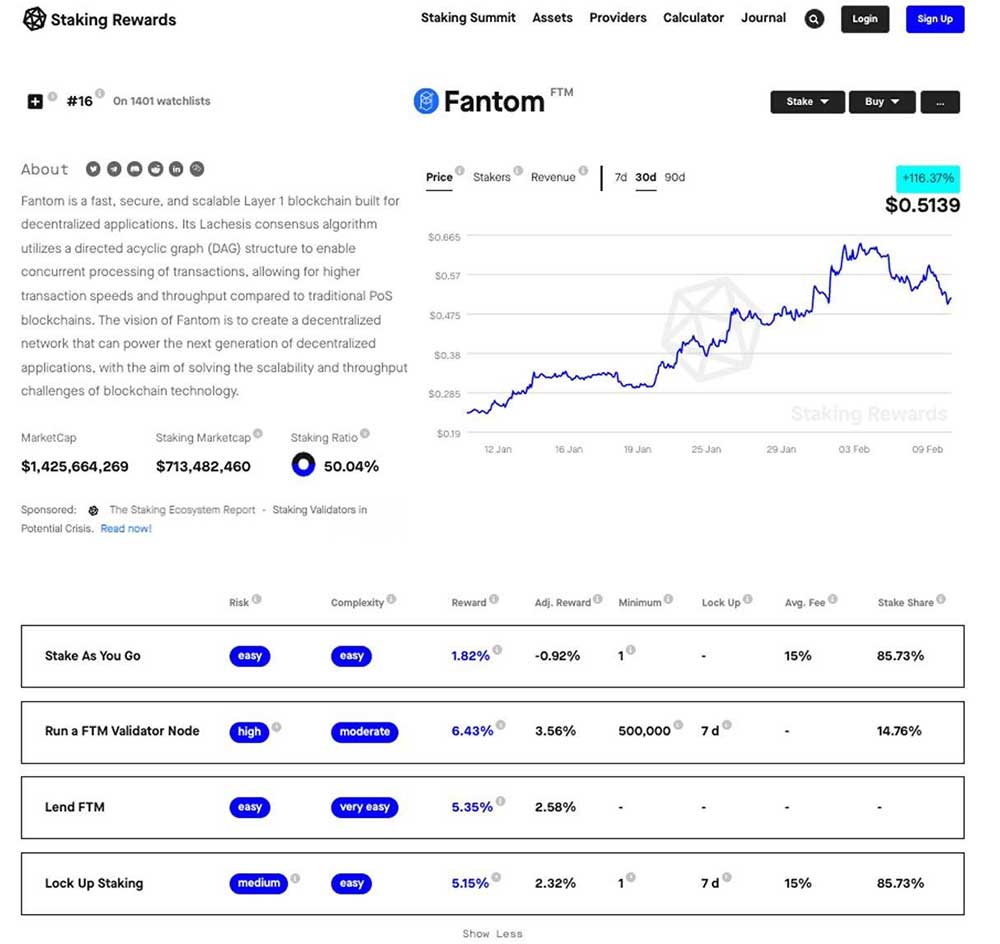Click info icon on Complexity column header
The width and height of the screenshot is (1000, 944).
tap(391, 599)
